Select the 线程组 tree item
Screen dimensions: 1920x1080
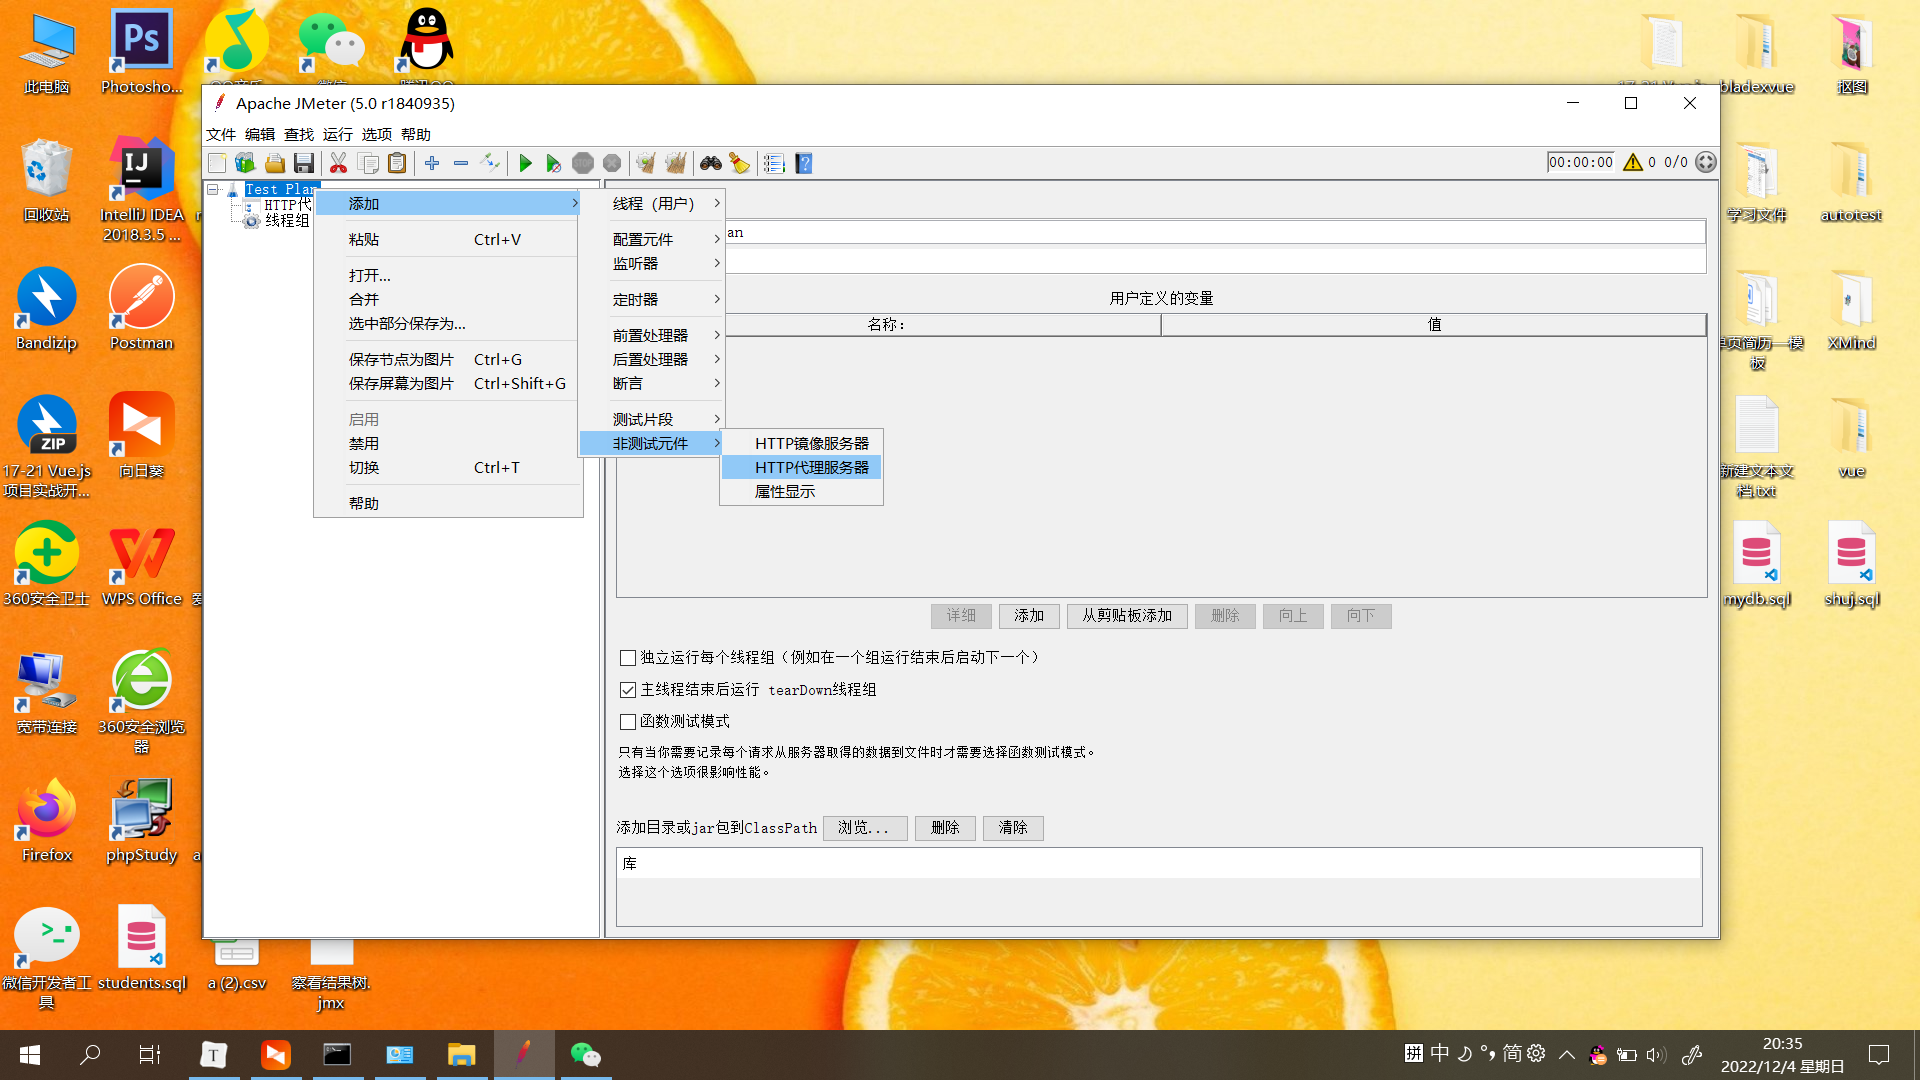(287, 220)
